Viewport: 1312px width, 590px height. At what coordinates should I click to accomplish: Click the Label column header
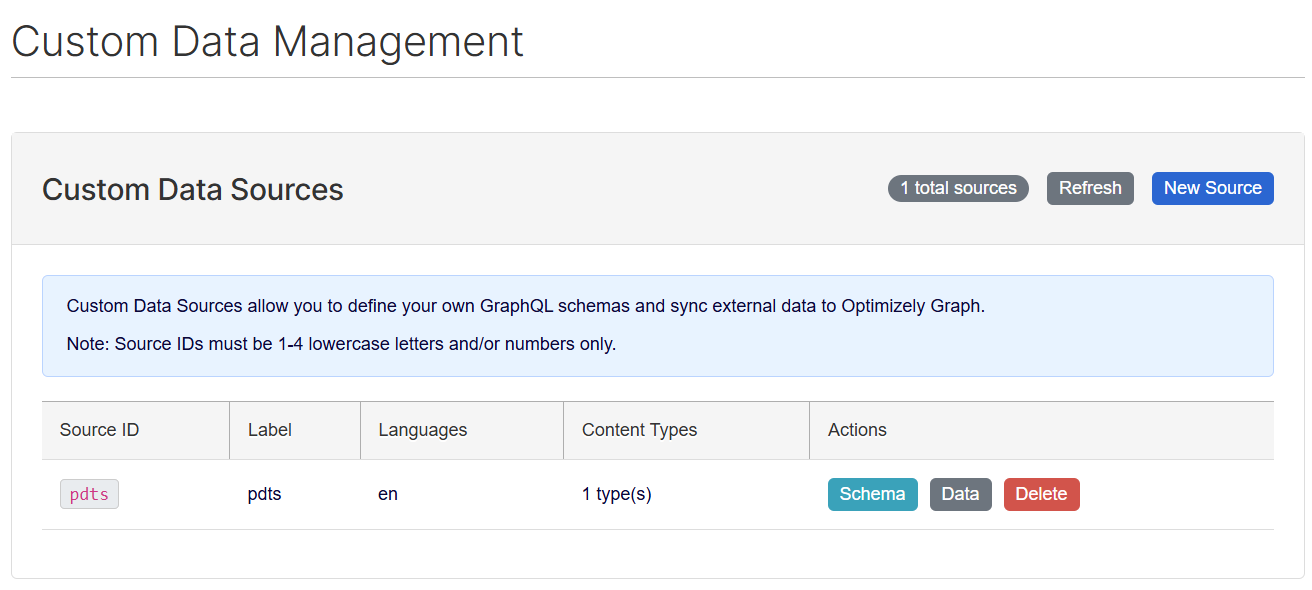click(x=270, y=430)
